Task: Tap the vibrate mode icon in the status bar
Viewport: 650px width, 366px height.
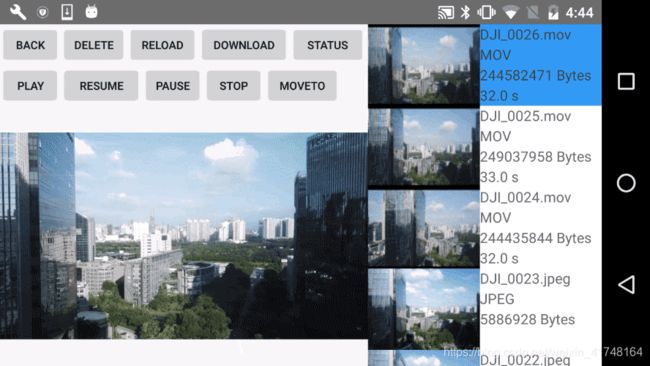Action: click(x=486, y=12)
